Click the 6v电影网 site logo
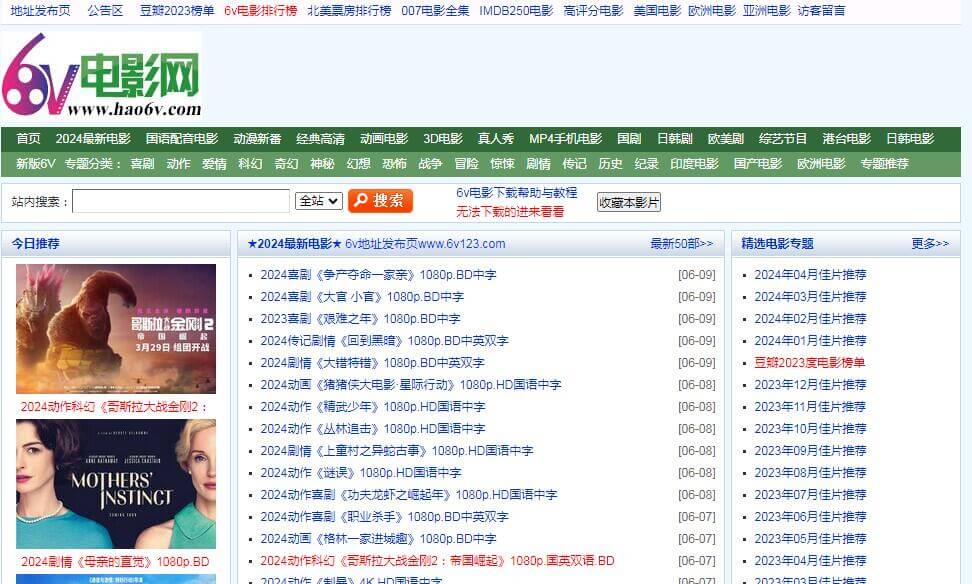 click(102, 76)
